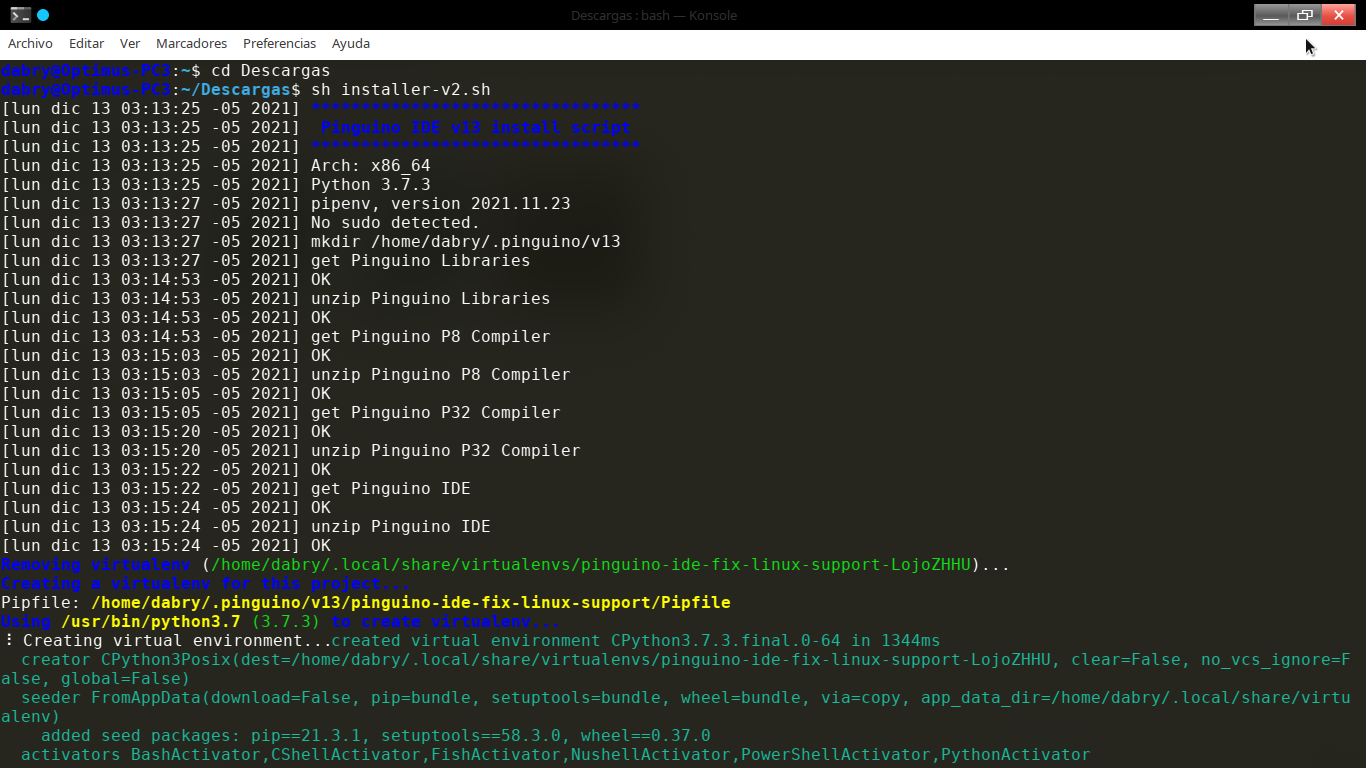Click the 'activators BashActivator' line
This screenshot has height=768, width=1366.
pos(556,755)
